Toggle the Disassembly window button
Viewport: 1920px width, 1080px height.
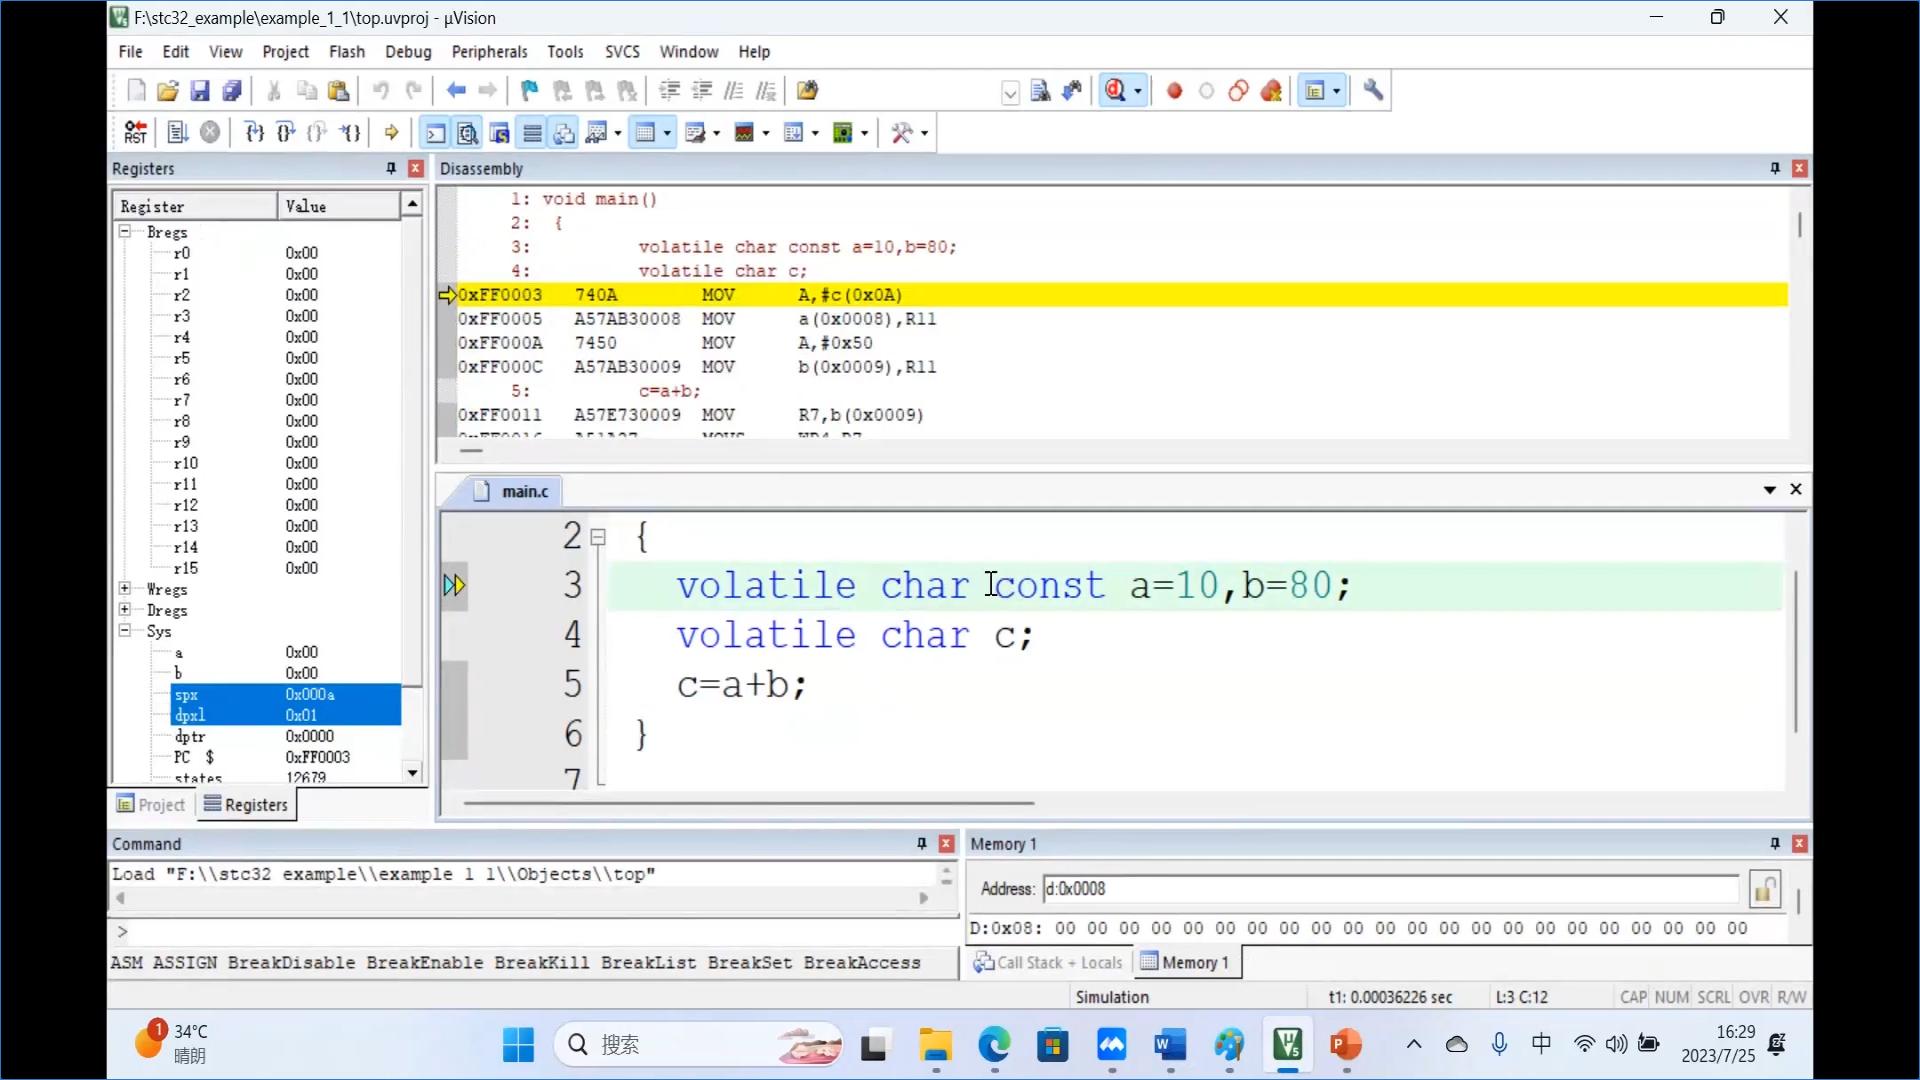point(468,133)
